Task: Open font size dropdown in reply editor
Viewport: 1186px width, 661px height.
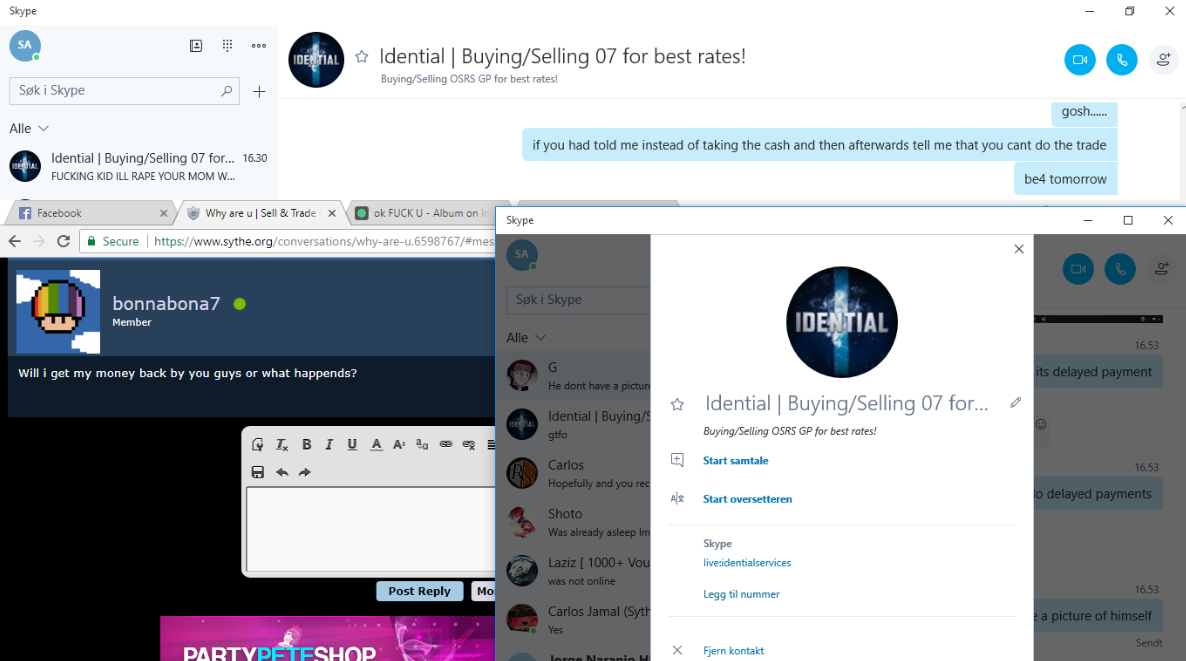Action: (x=399, y=445)
